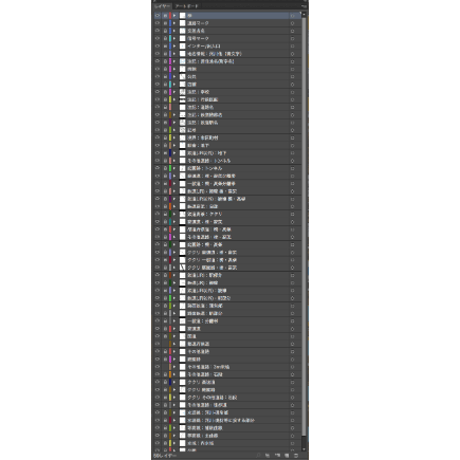Click the empty lock slot of その他道路：2m未満 layer

pos(165,367)
